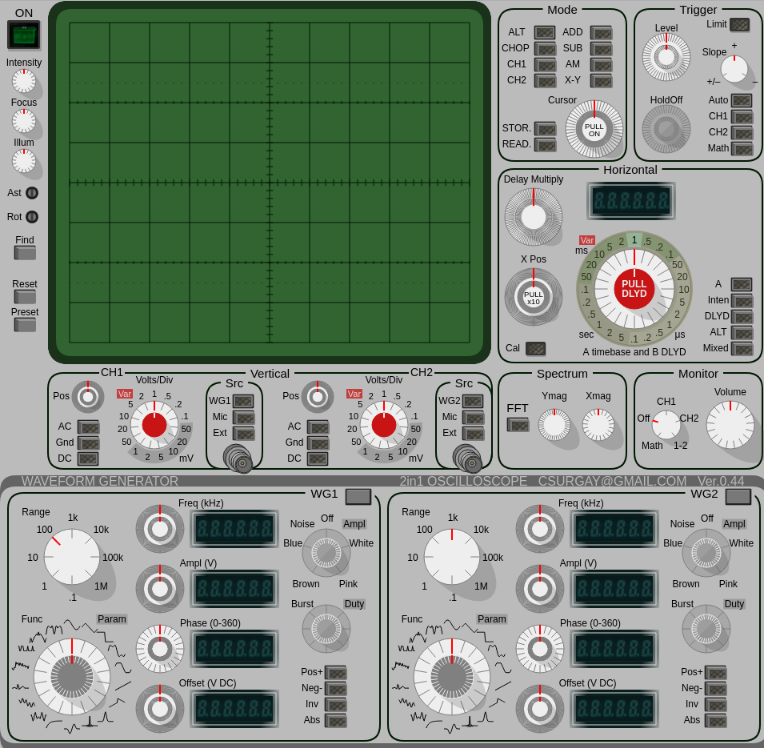Viewport: 764px width, 749px height.
Task: Click the Trigger Slope knob
Action: point(734,69)
